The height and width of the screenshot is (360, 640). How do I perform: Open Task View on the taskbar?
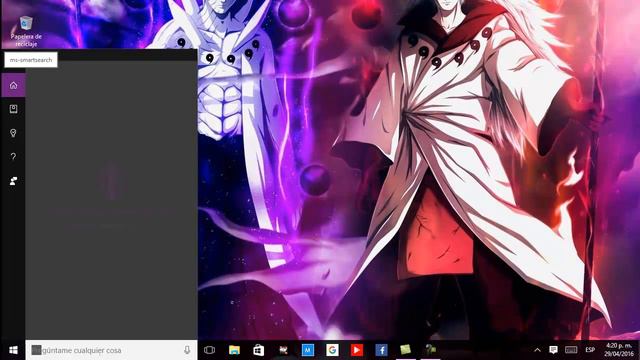[x=209, y=350]
